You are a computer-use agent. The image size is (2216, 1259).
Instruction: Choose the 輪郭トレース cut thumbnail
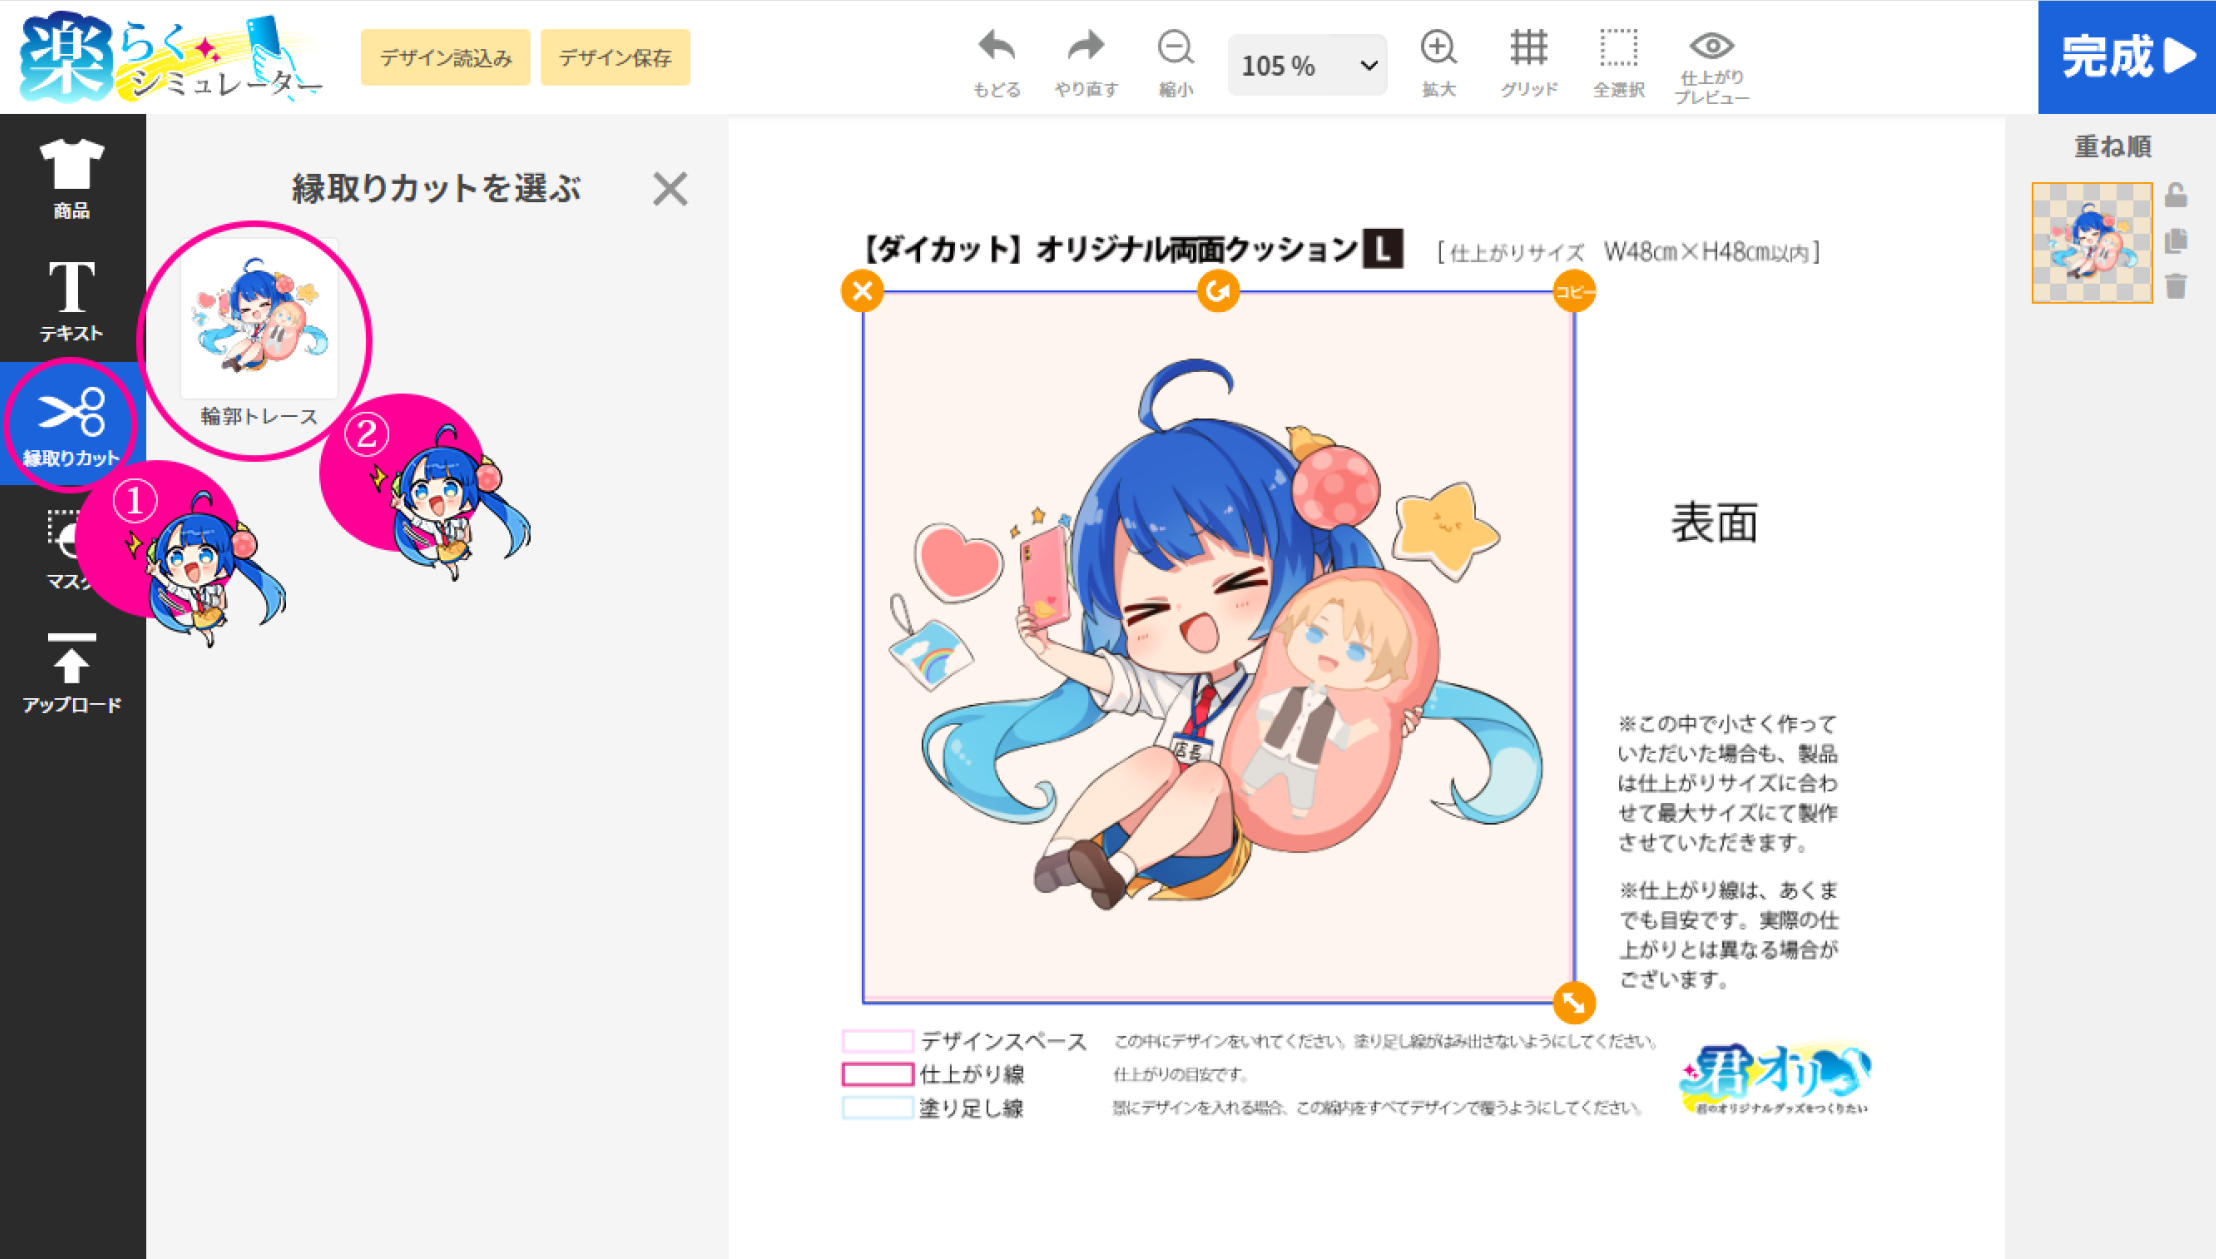coord(259,320)
